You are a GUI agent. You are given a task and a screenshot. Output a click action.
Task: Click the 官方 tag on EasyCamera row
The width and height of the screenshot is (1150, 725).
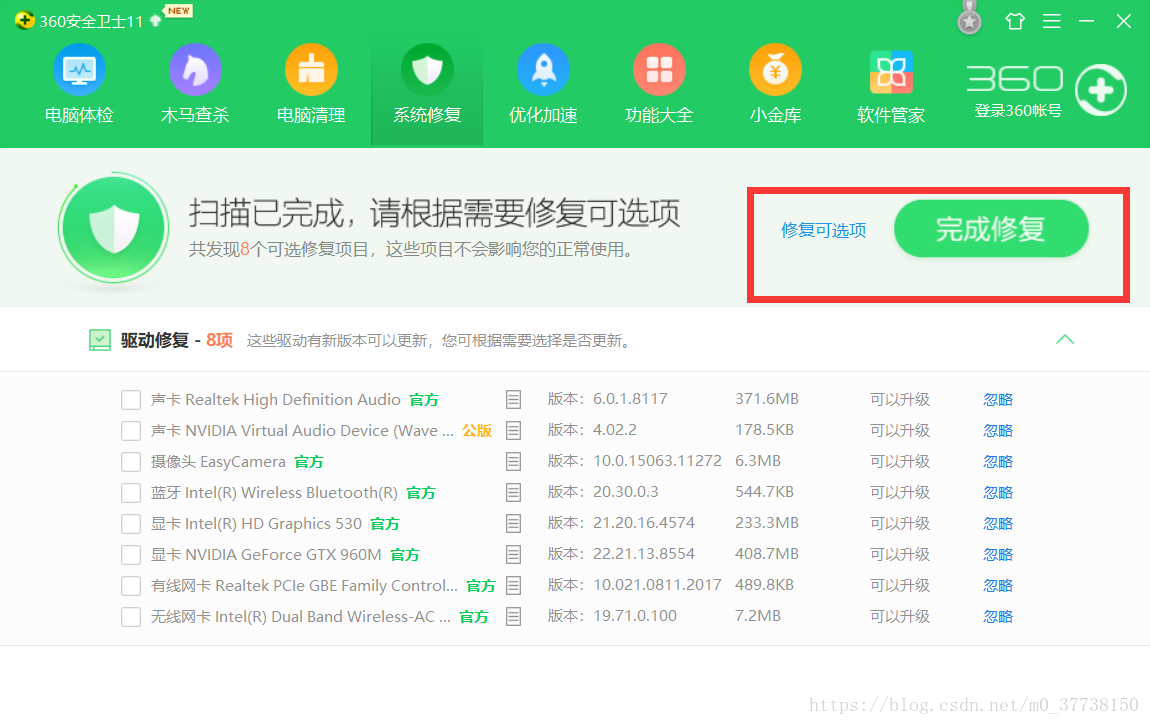(x=309, y=462)
